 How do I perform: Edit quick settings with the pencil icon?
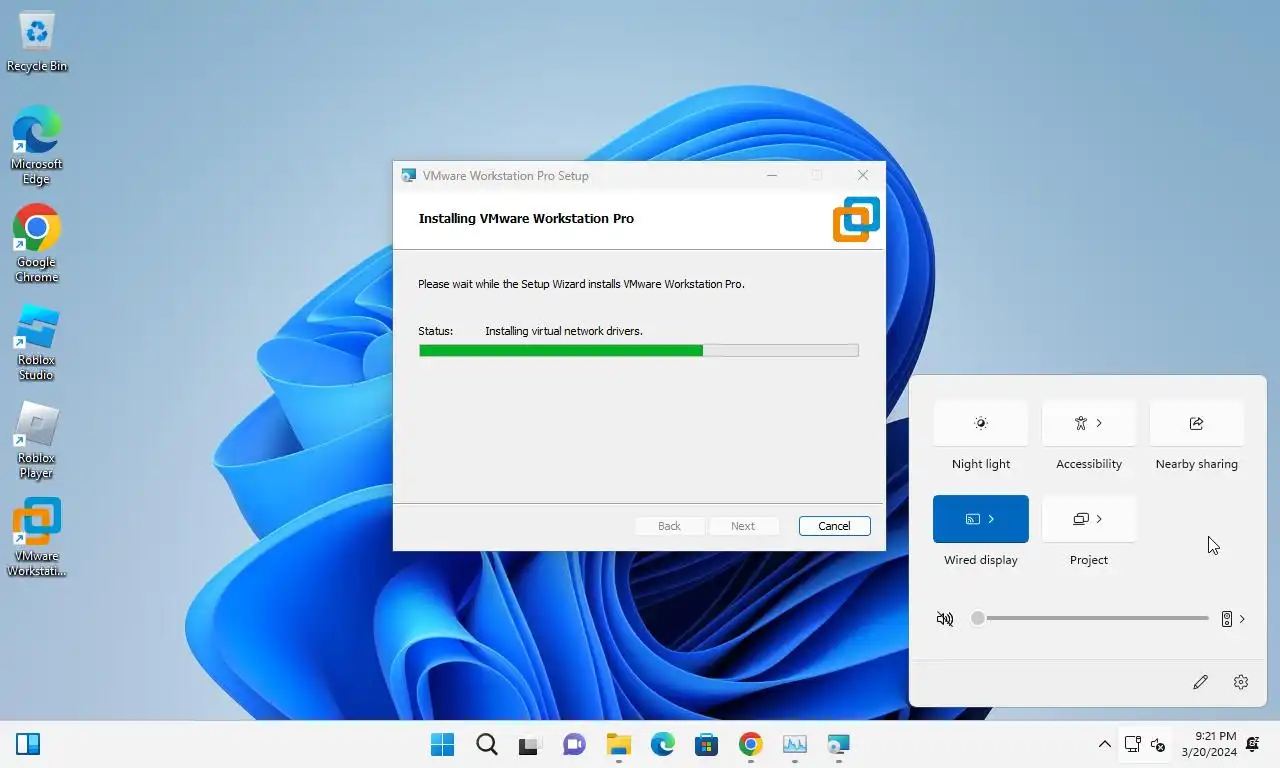tap(1200, 682)
